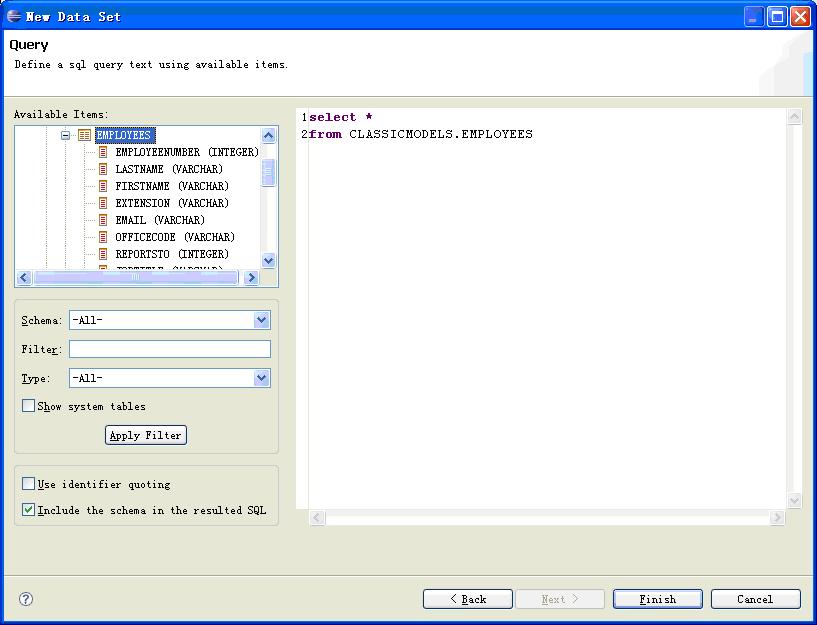Click the EMPLOYEENUMBER column icon
817x625 pixels.
pyautogui.click(x=103, y=152)
